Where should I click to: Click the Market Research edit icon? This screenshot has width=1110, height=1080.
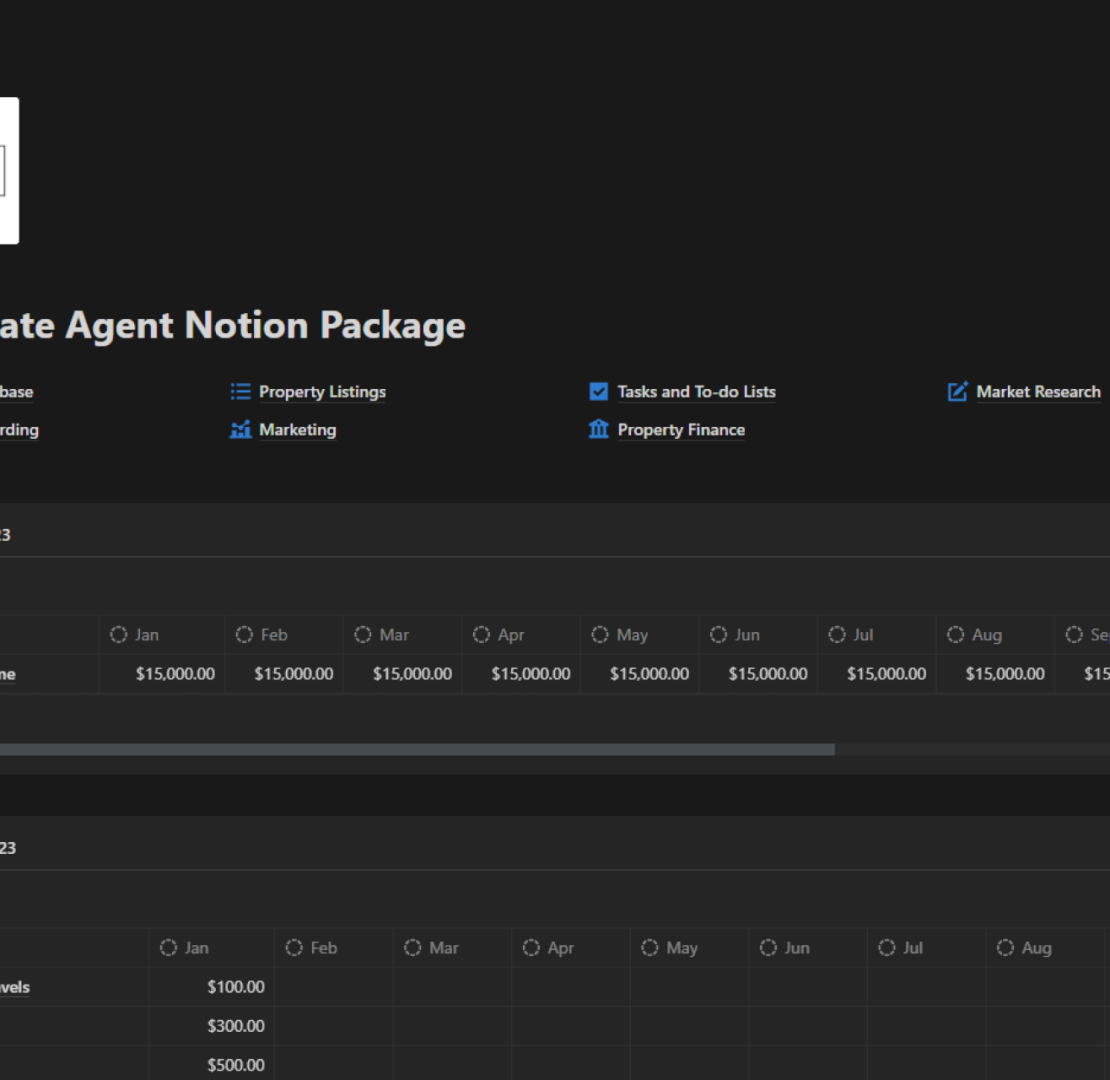click(x=957, y=391)
